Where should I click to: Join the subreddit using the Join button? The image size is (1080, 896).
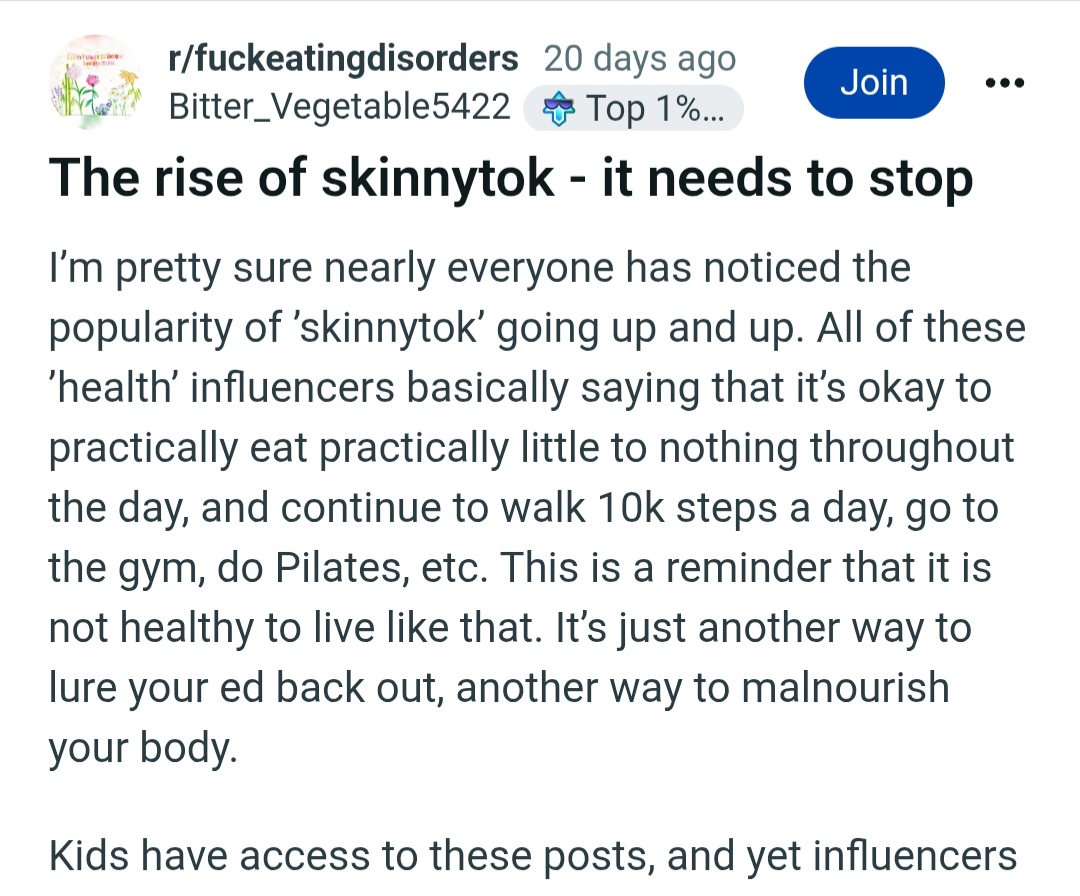click(873, 82)
